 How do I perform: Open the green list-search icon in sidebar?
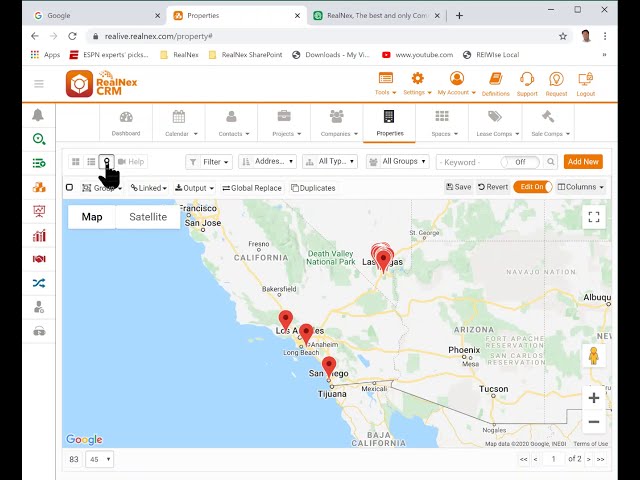tap(39, 163)
